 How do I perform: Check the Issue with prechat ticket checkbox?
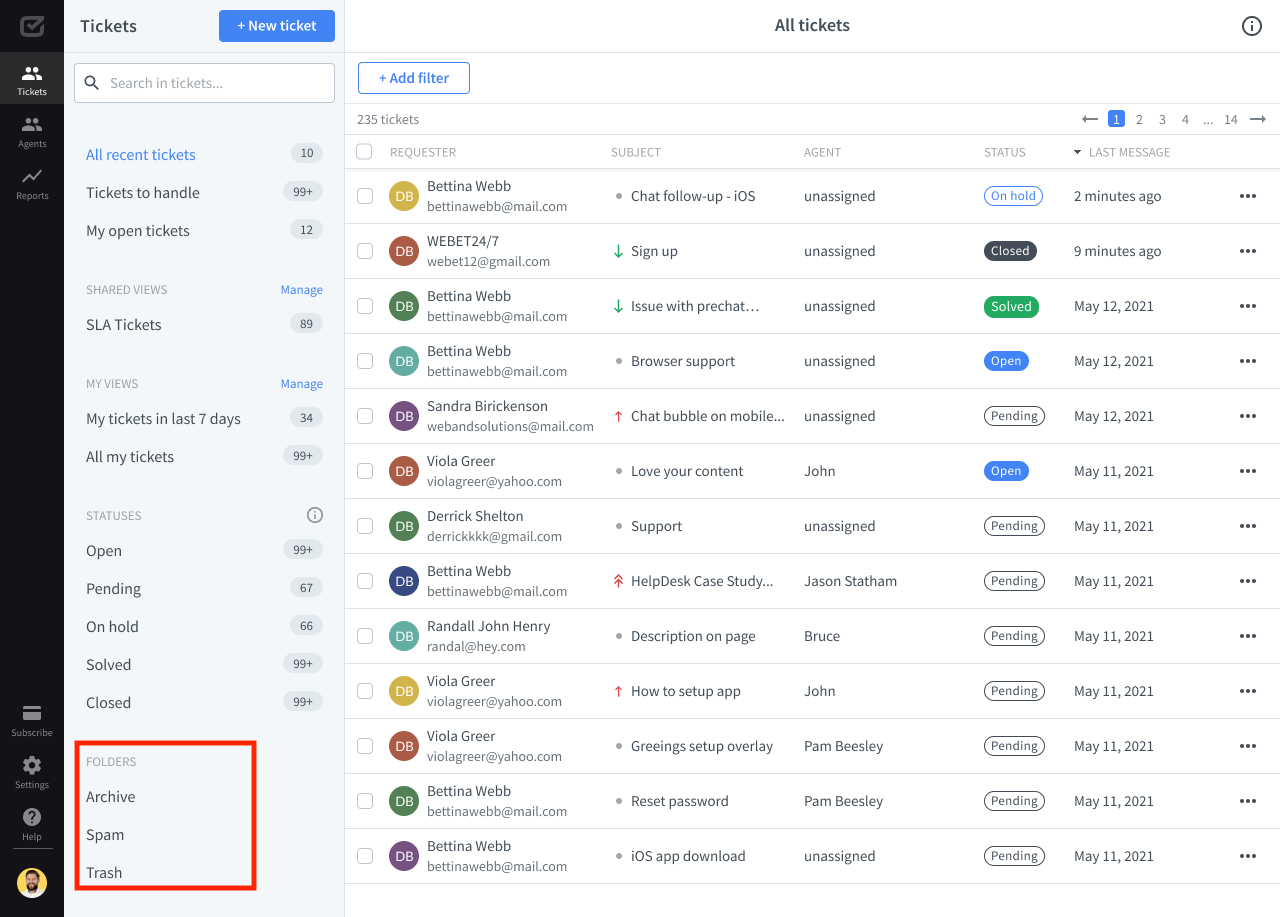point(365,306)
